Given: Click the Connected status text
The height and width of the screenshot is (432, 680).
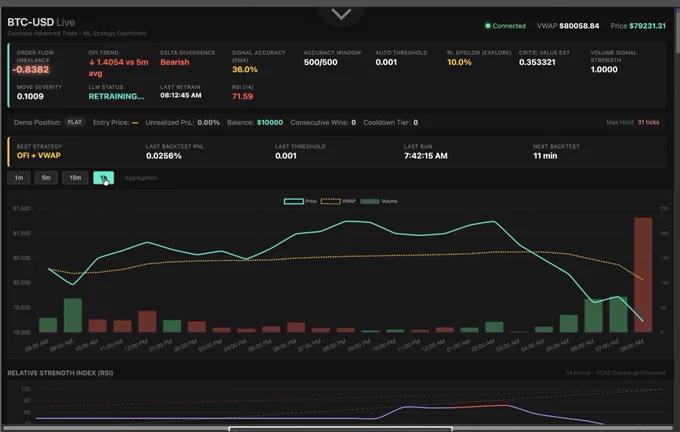Looking at the screenshot, I should tap(509, 26).
